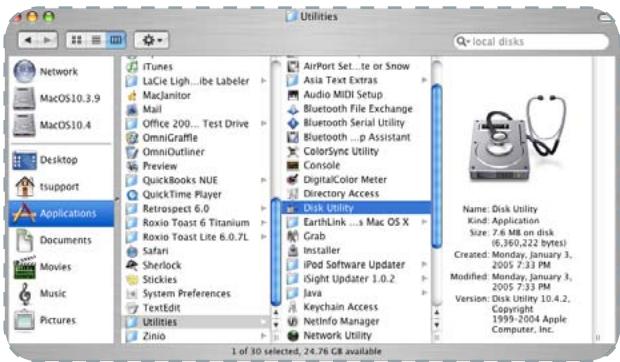The height and width of the screenshot is (362, 620).
Task: Select iSight Updater 1.0.2 folder
Action: tap(341, 279)
